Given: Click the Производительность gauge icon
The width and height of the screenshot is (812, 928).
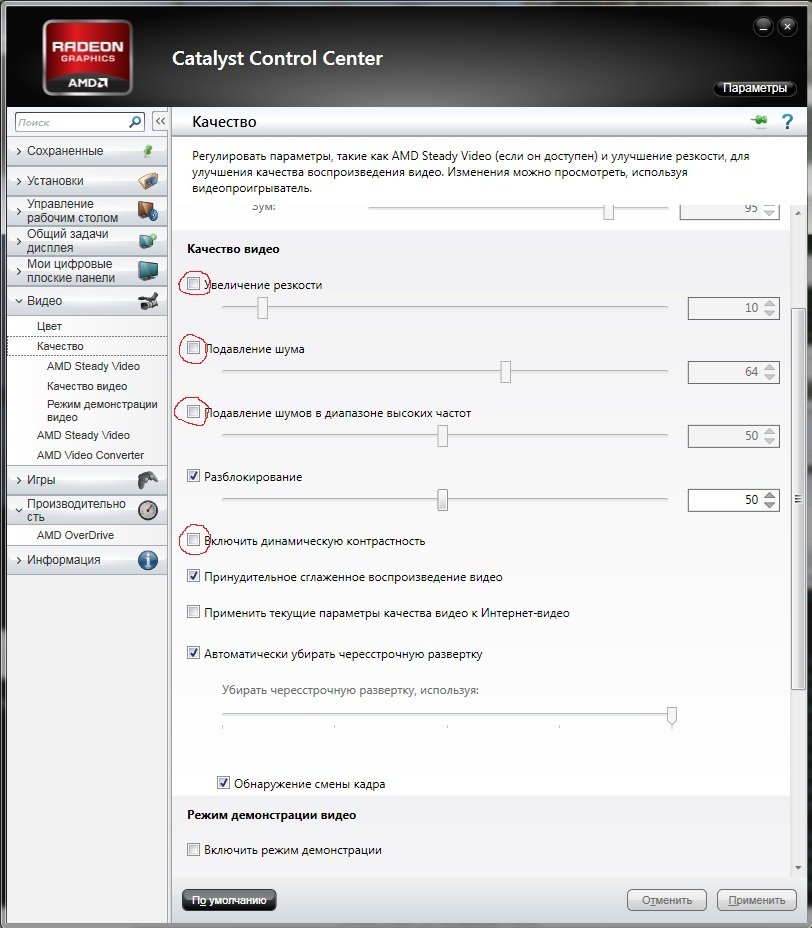Looking at the screenshot, I should tap(148, 510).
